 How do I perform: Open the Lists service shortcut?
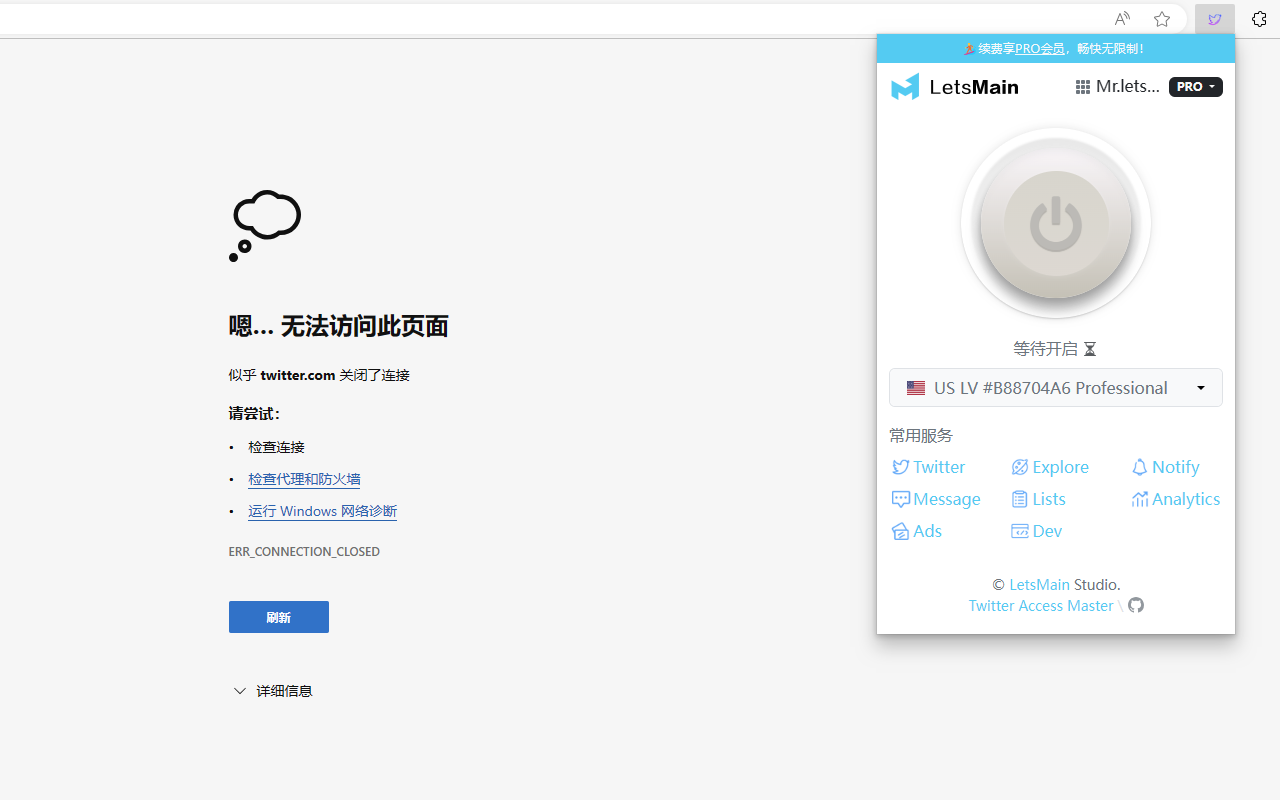(x=1038, y=499)
